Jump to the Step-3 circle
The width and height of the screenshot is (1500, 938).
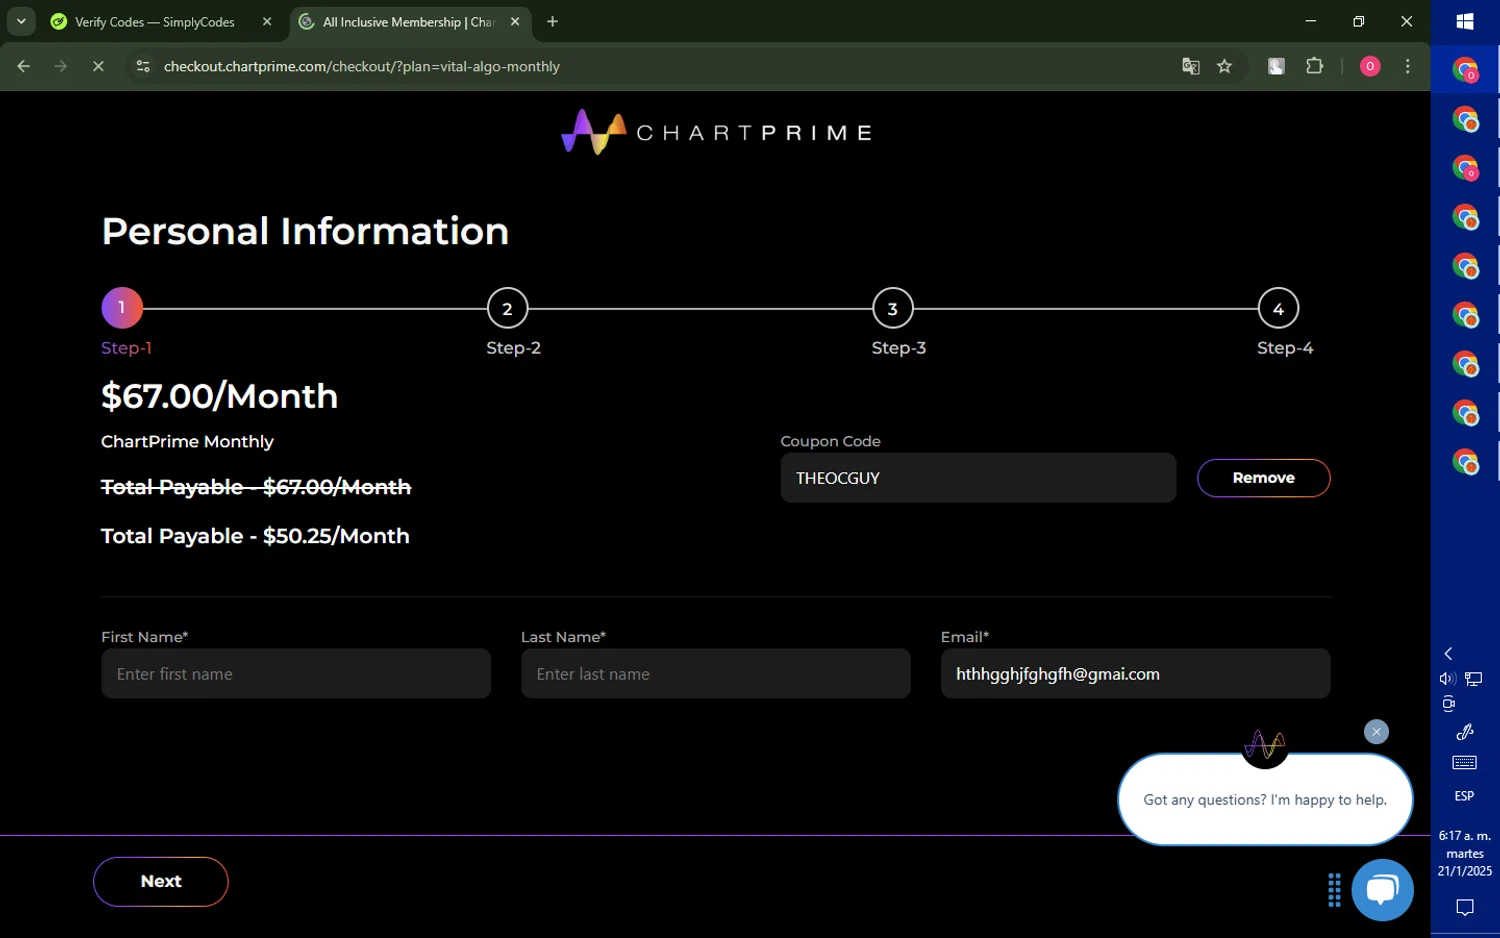click(892, 308)
